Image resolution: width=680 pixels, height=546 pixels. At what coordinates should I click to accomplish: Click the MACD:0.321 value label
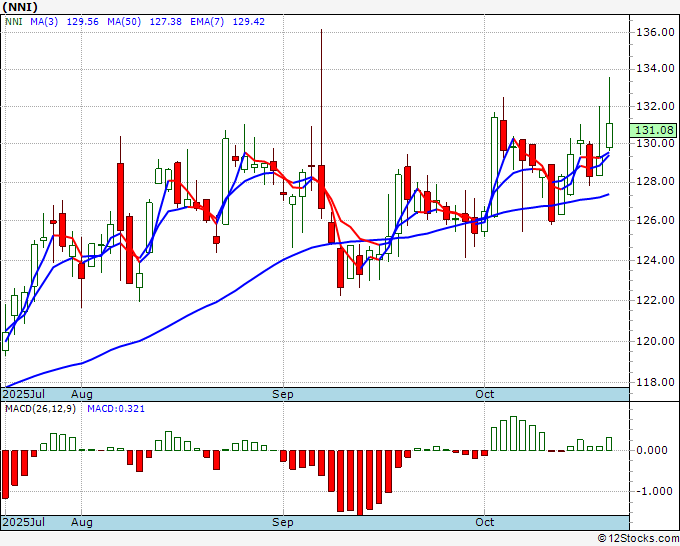pos(116,409)
